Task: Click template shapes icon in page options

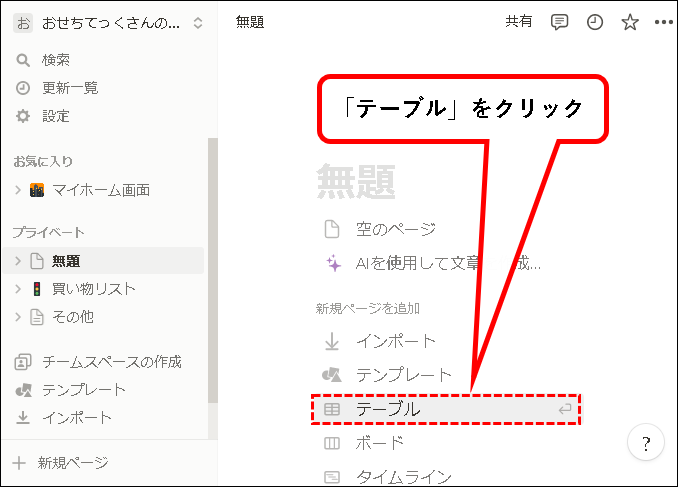Action: 332,375
